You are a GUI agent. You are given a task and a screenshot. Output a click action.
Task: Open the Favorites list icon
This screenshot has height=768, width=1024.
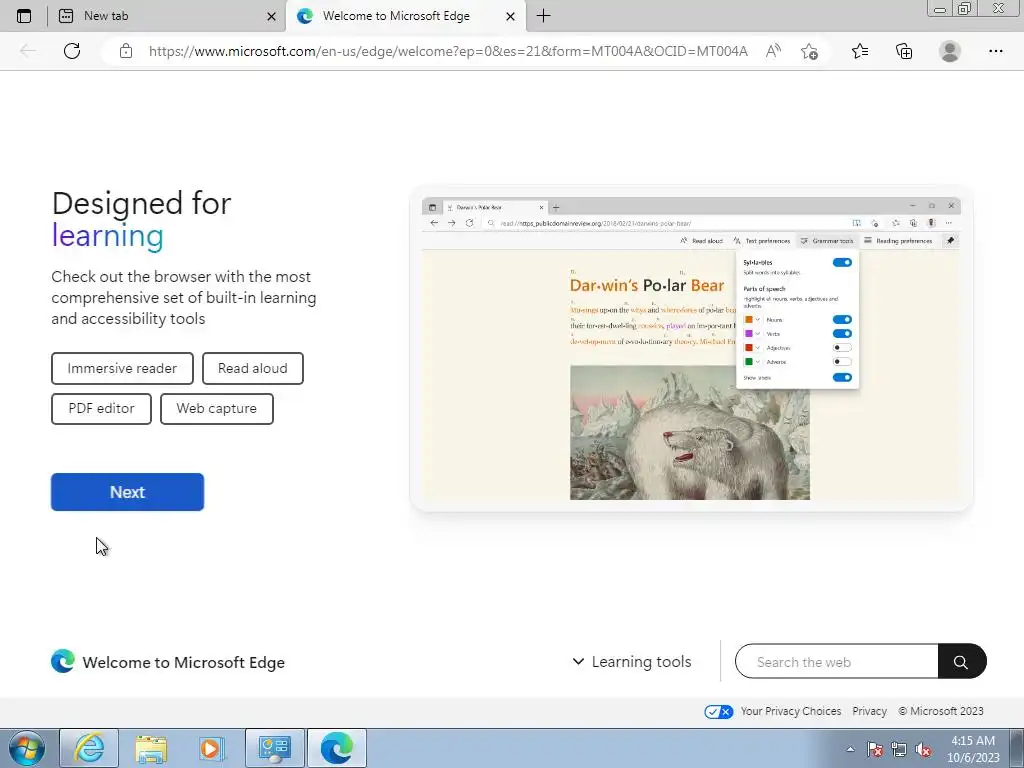pyautogui.click(x=860, y=51)
